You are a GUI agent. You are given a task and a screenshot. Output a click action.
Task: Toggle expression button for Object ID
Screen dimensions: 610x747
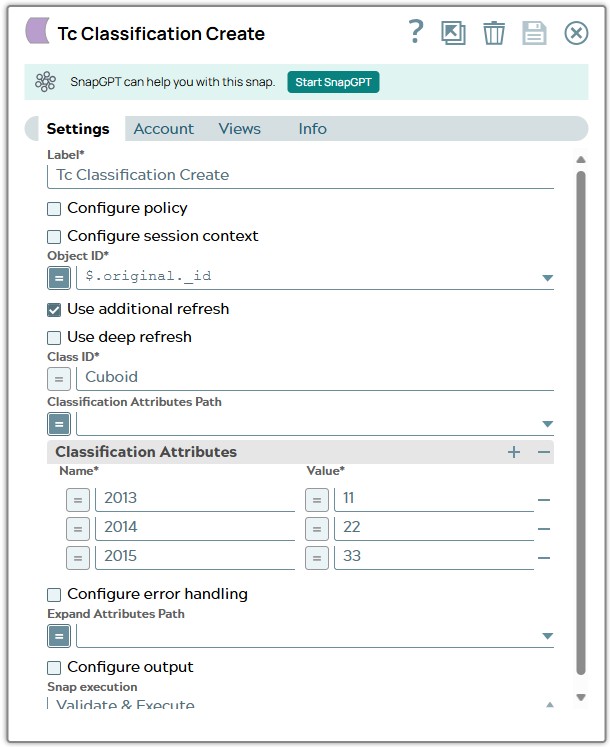coord(59,278)
